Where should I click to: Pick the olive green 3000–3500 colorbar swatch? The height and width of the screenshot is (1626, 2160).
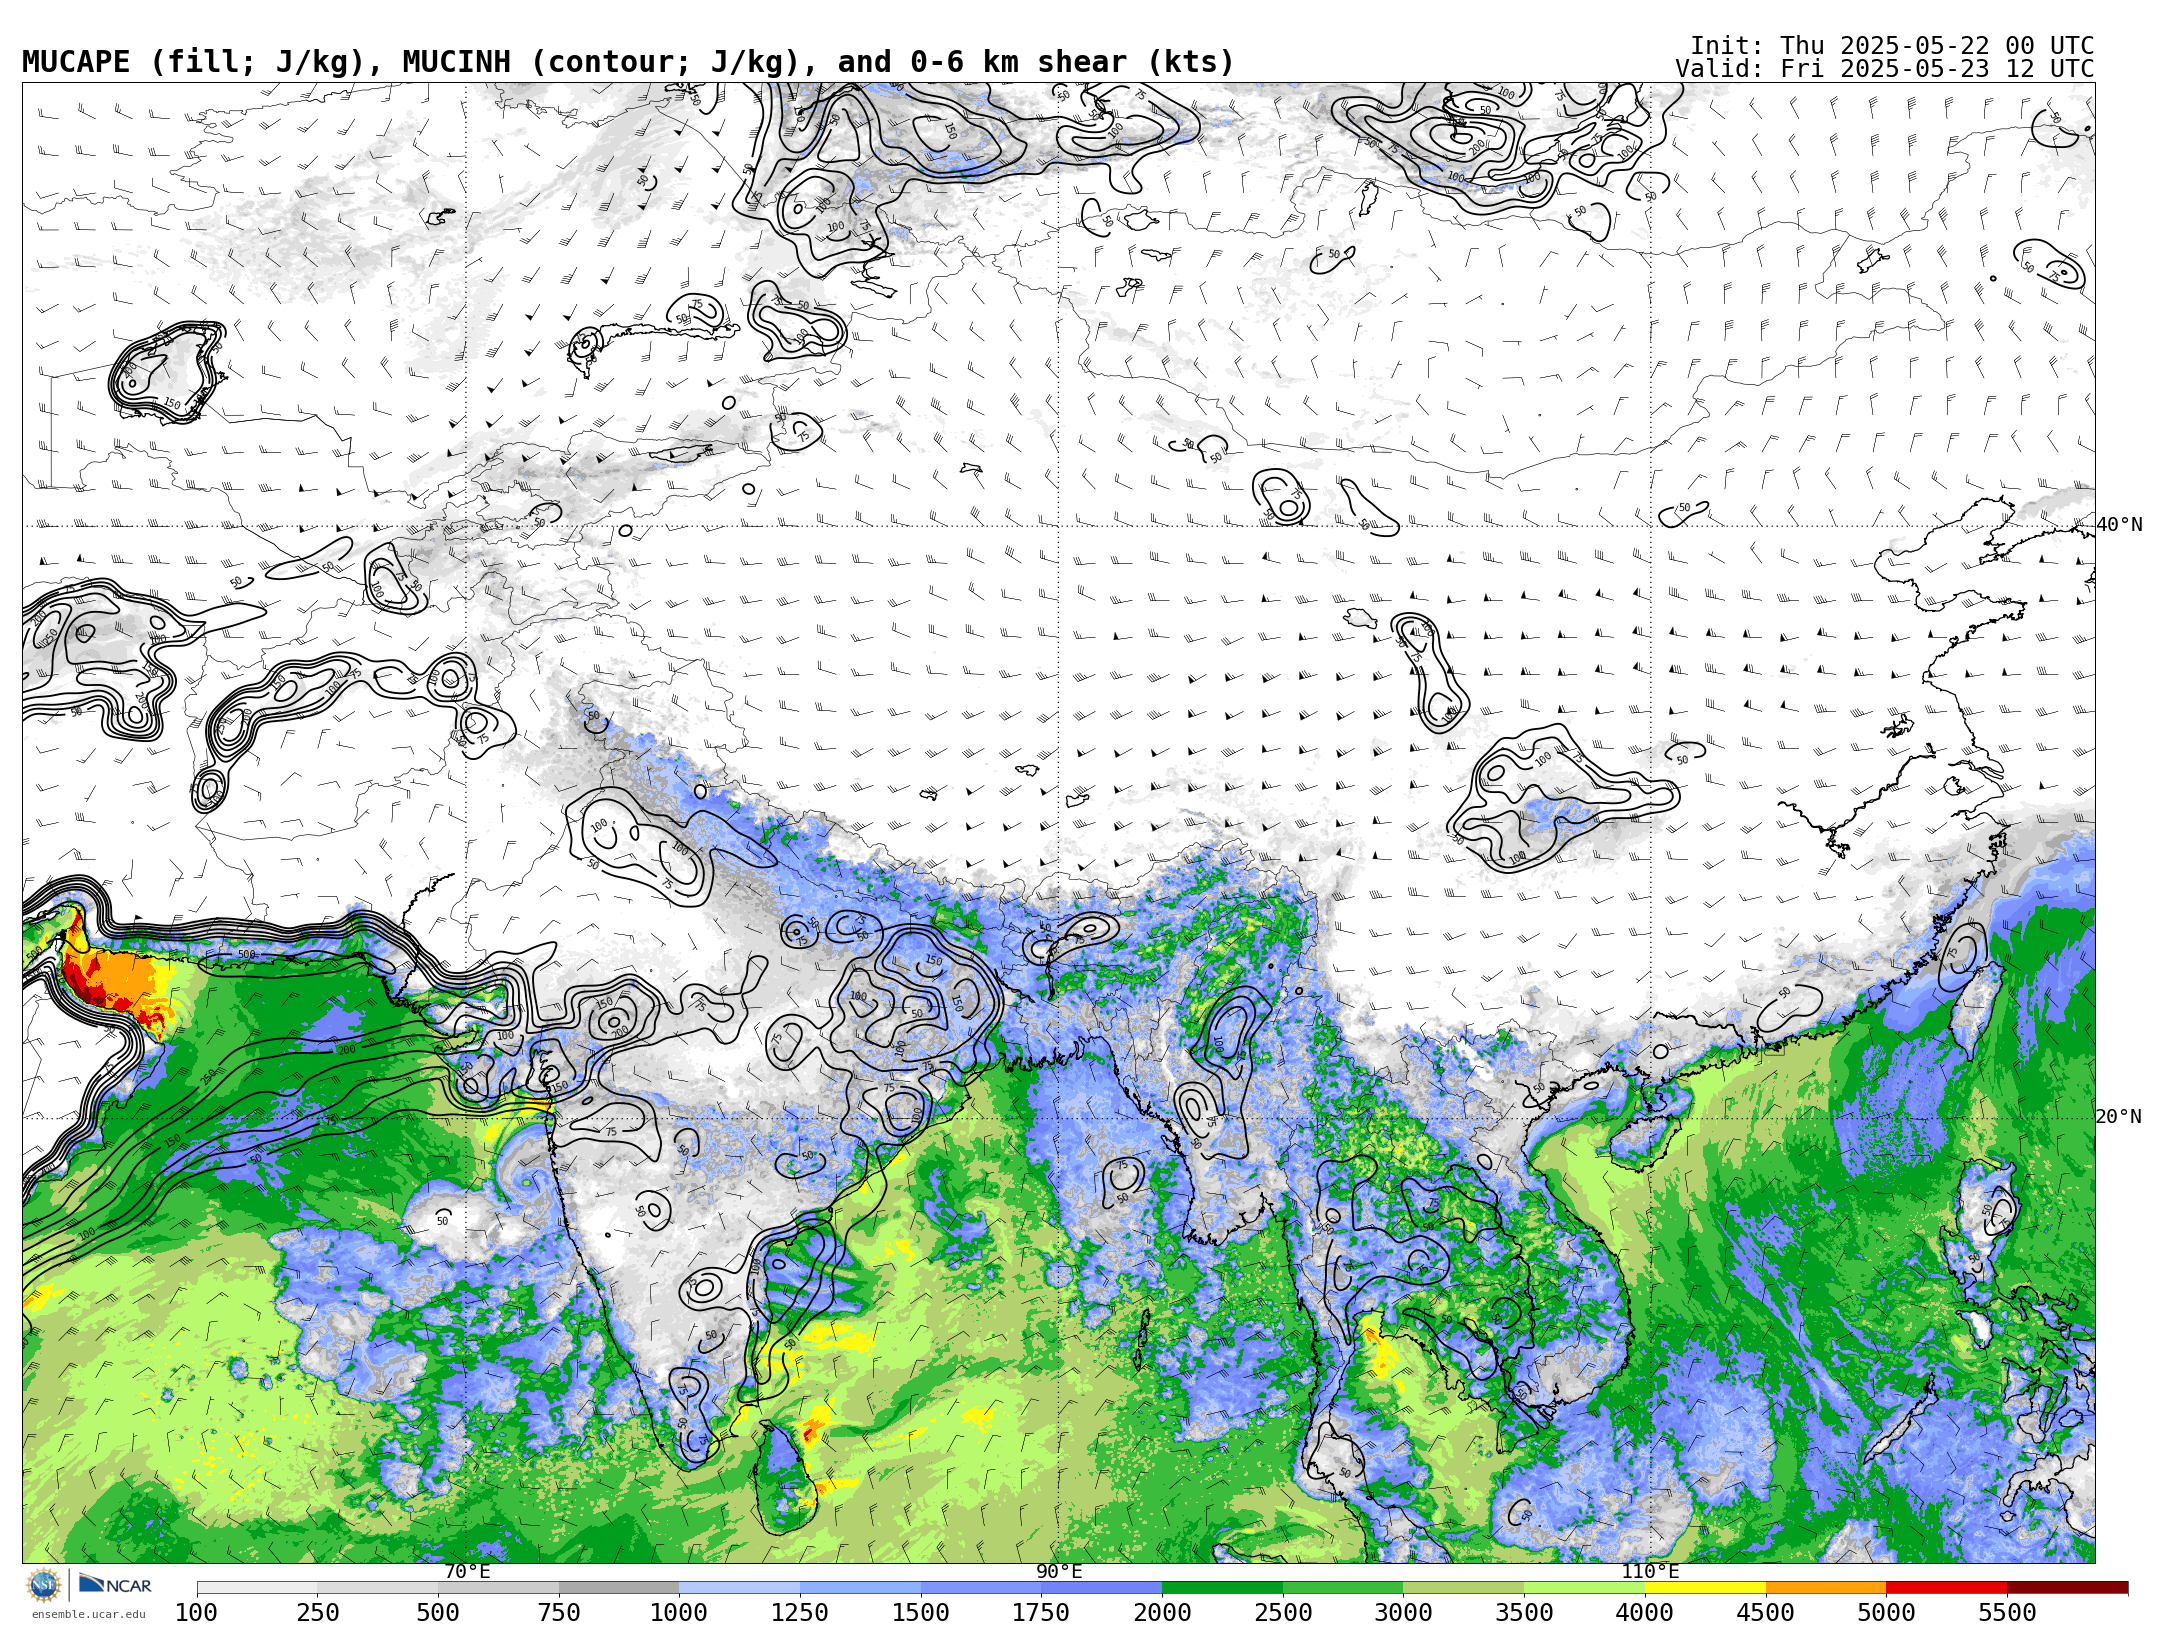(1464, 1588)
